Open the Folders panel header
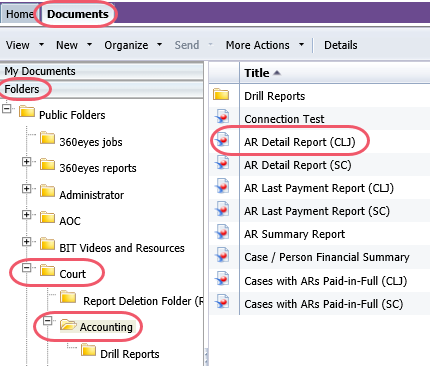The image size is (430, 366). 101,89
